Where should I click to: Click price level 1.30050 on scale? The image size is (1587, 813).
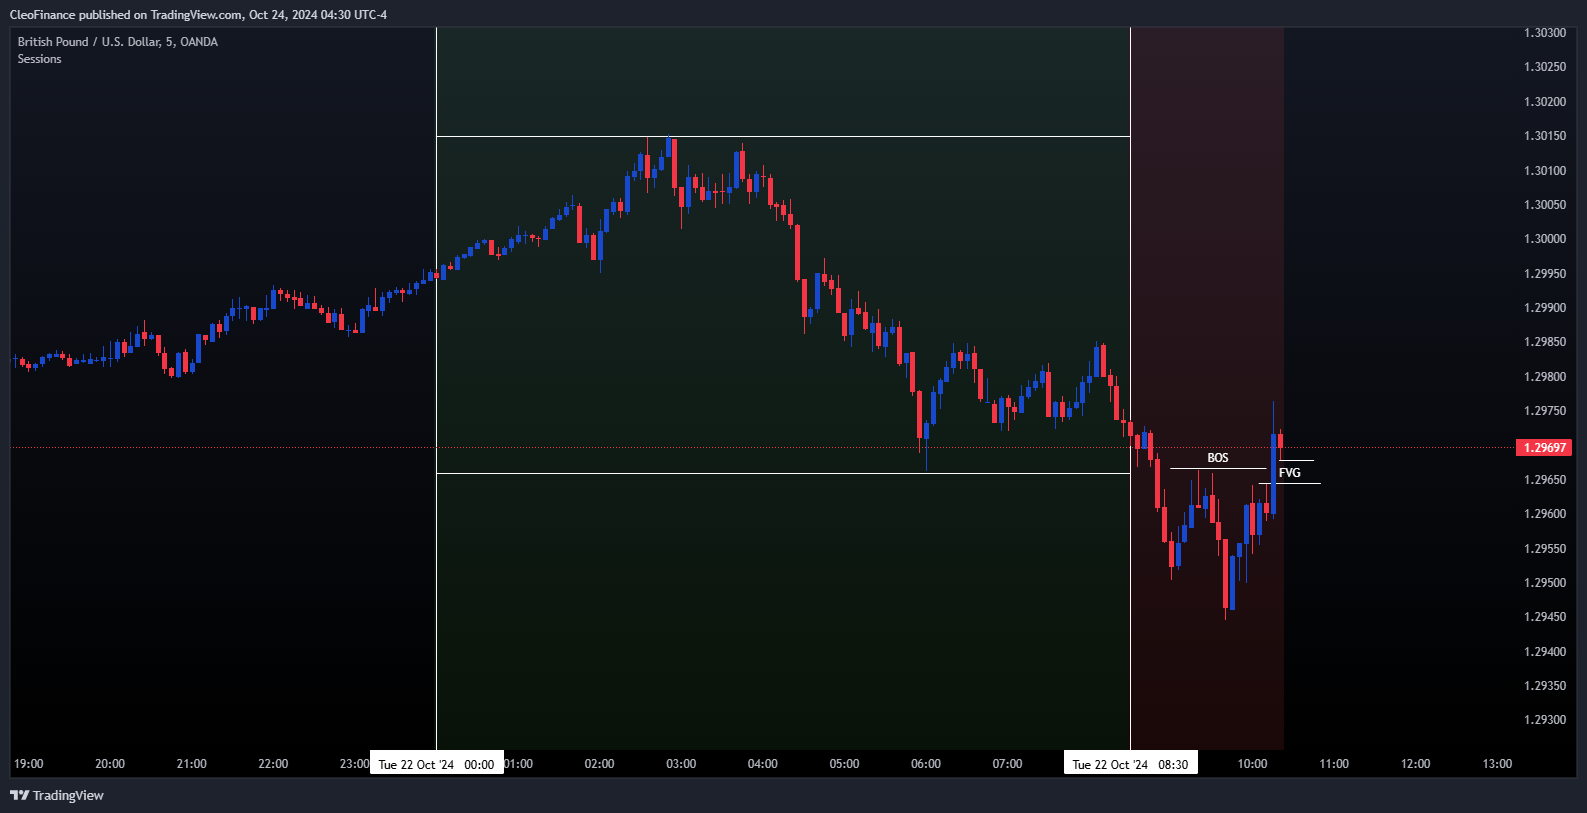[x=1545, y=205]
